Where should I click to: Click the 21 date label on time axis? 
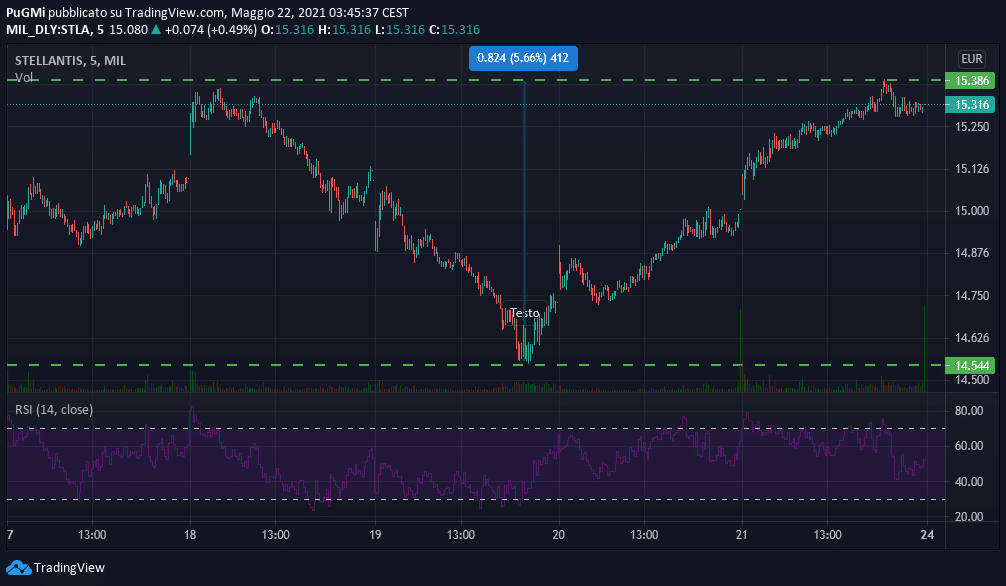tap(742, 535)
